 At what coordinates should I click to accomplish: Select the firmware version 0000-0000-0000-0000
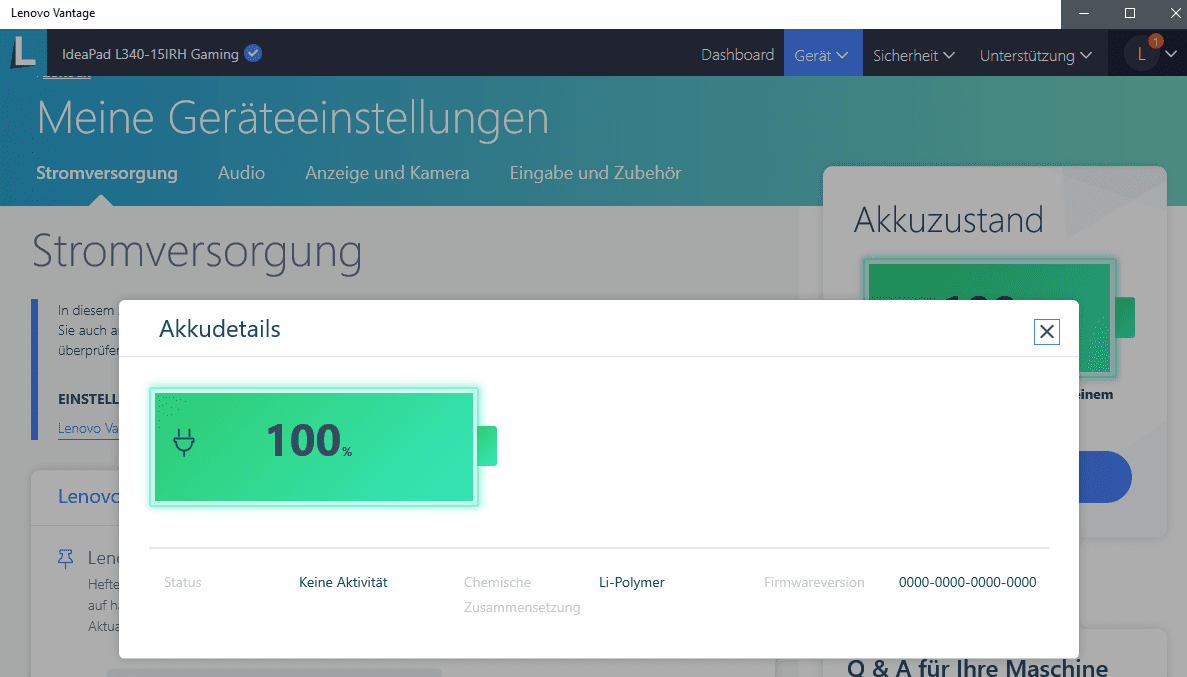(x=967, y=582)
